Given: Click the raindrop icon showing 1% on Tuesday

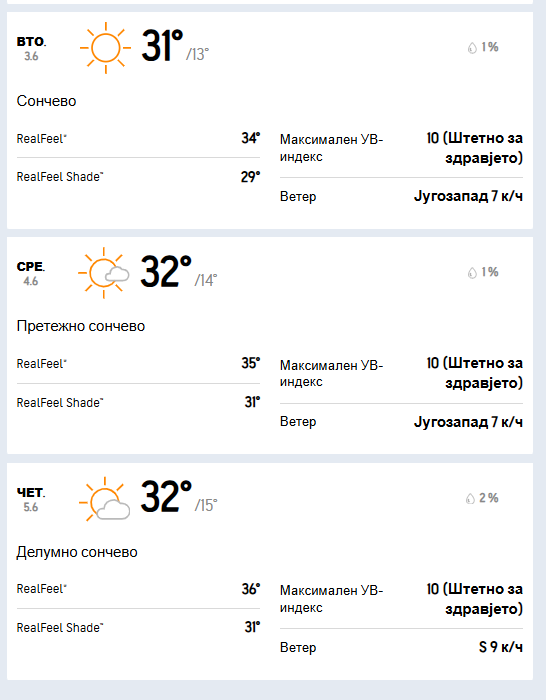Looking at the screenshot, I should (472, 48).
